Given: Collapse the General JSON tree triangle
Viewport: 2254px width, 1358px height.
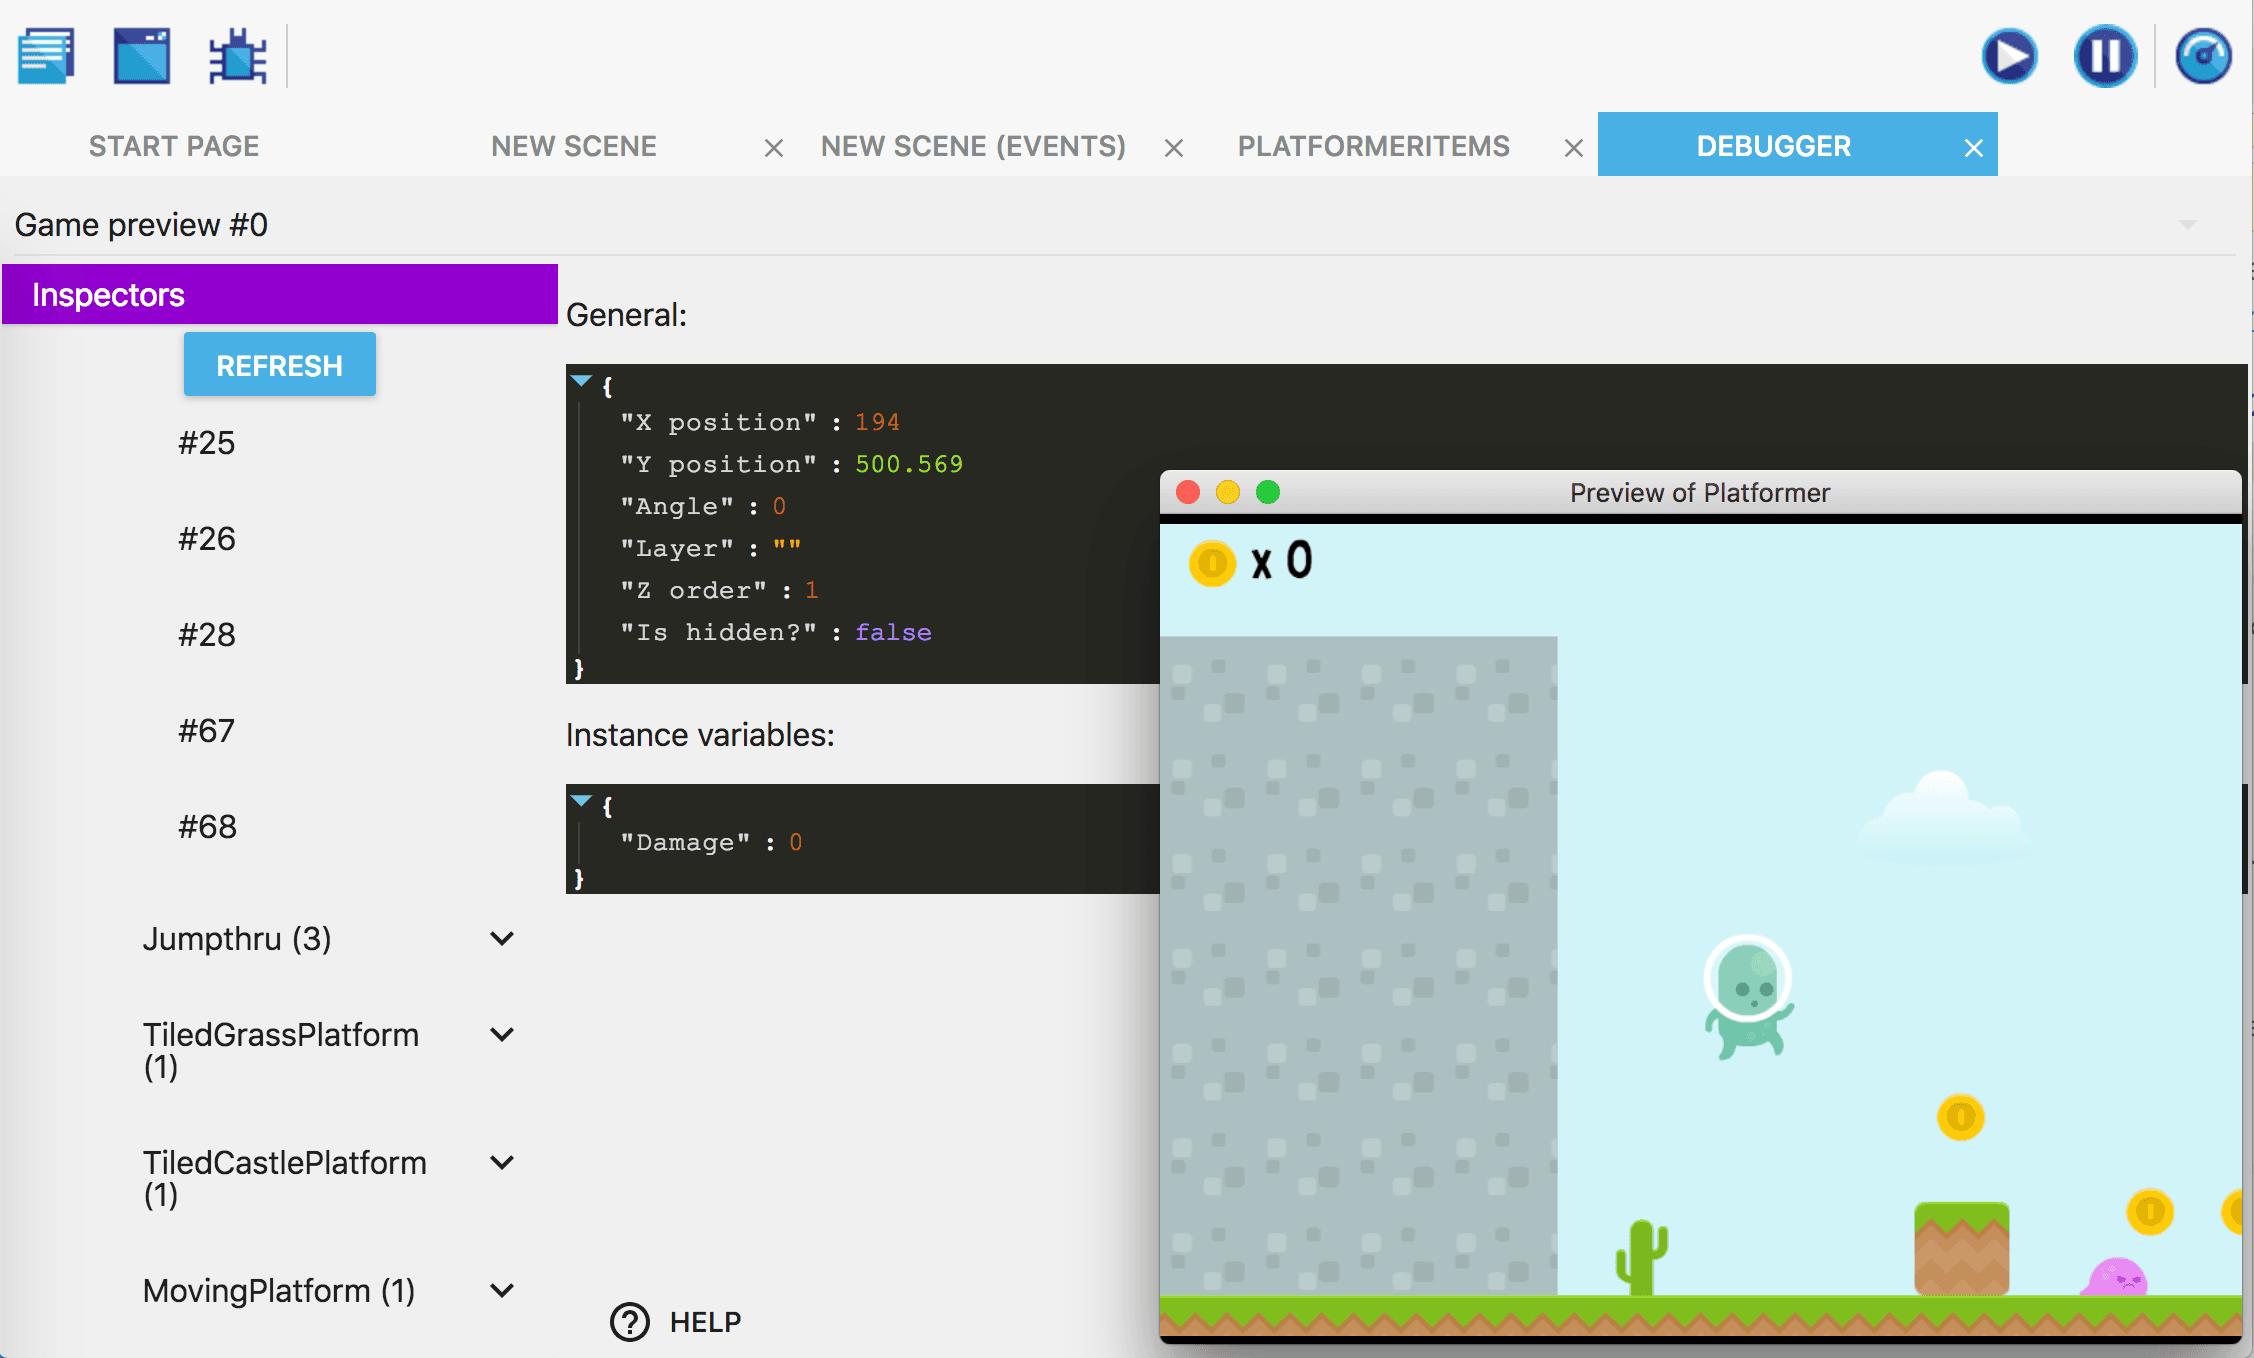Looking at the screenshot, I should coord(581,381).
